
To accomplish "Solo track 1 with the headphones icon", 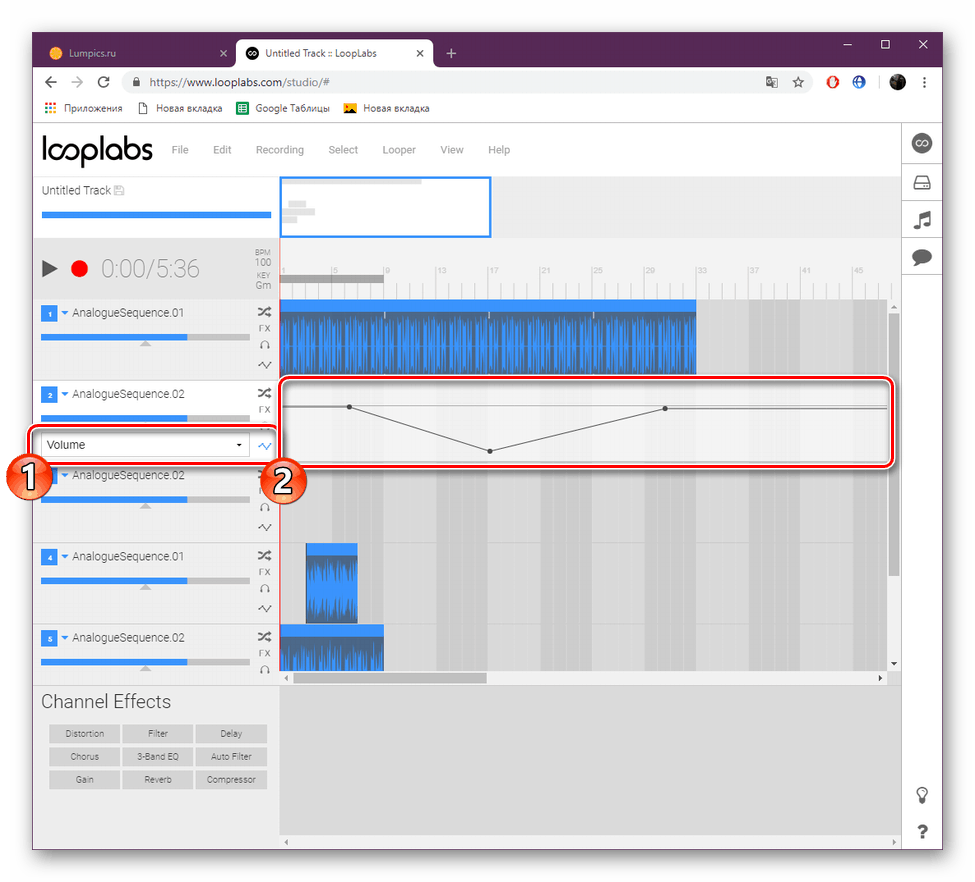I will (264, 345).
